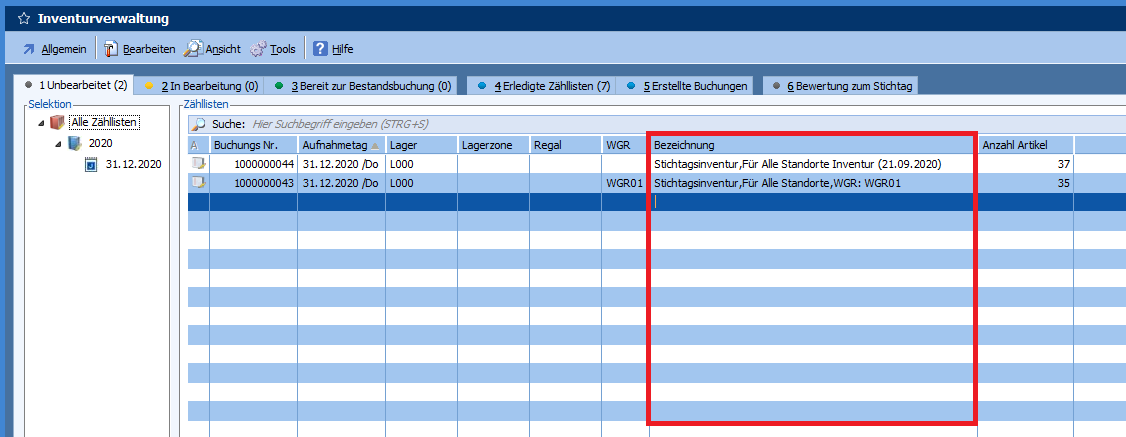Click the search magnifier icon in Zähllisten
Viewport: 1126px width, 437px height.
198,124
